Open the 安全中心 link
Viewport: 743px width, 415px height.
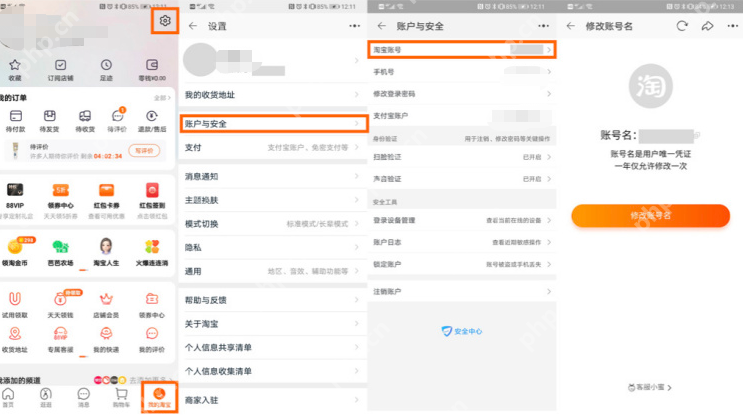[462, 331]
